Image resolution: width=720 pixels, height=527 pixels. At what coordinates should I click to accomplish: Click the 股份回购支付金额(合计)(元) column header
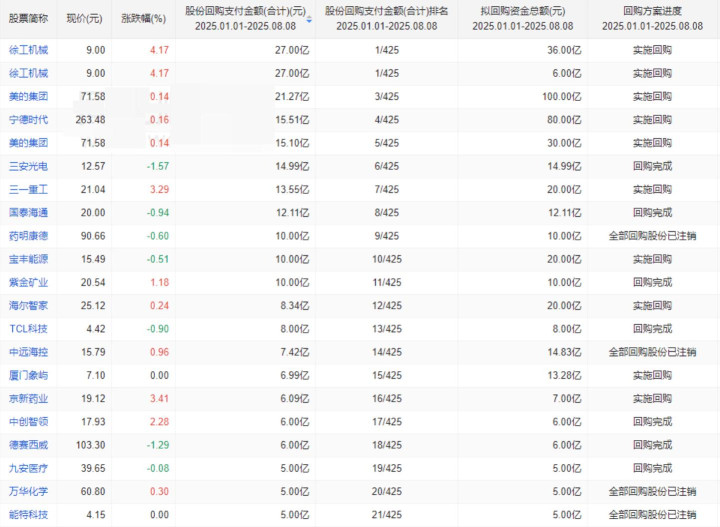click(x=246, y=18)
